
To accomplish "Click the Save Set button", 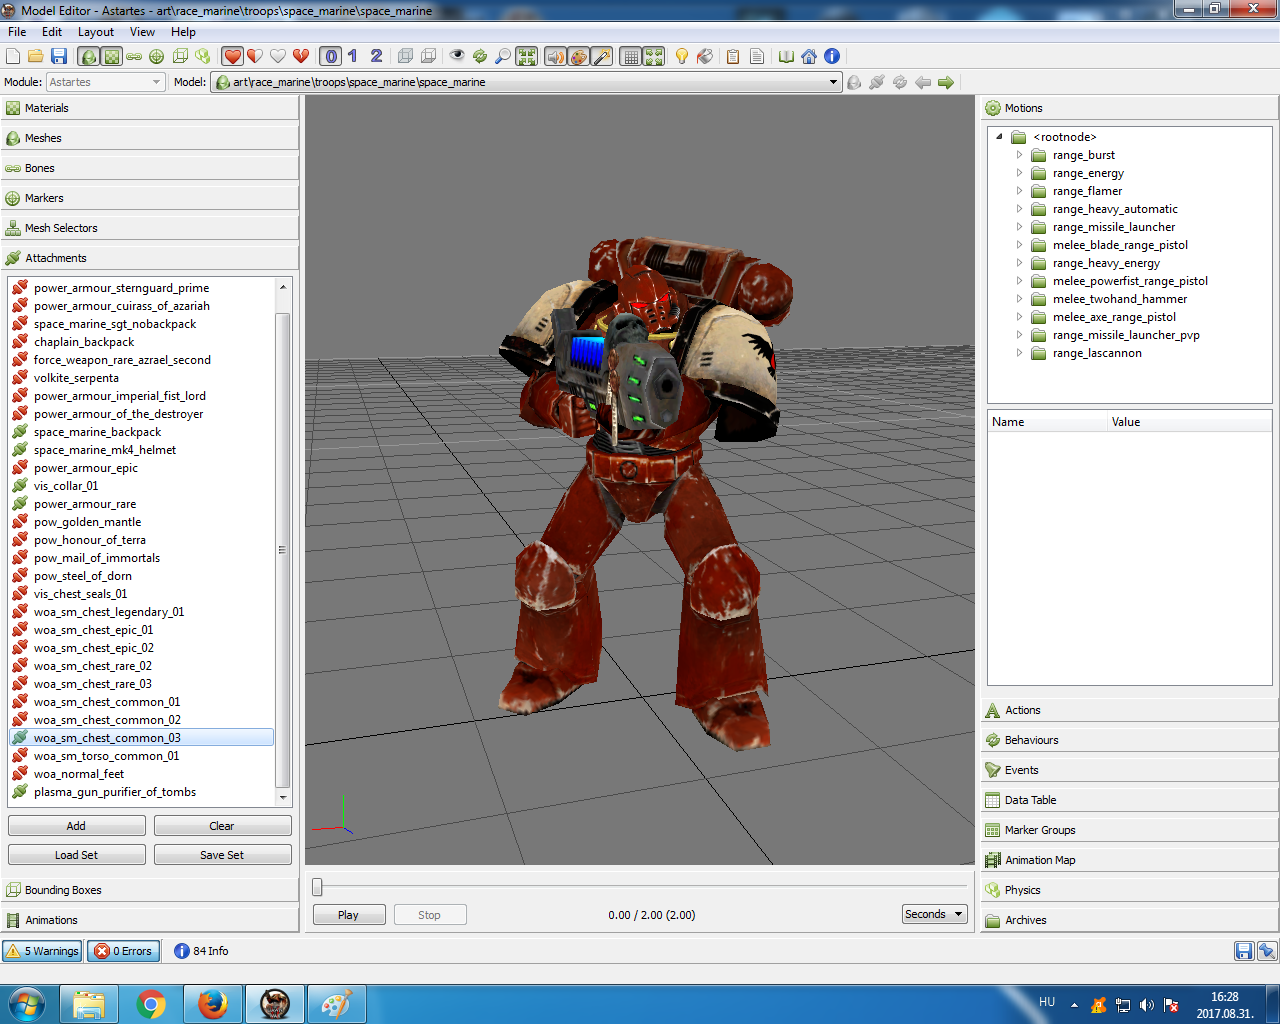I will click(223, 855).
